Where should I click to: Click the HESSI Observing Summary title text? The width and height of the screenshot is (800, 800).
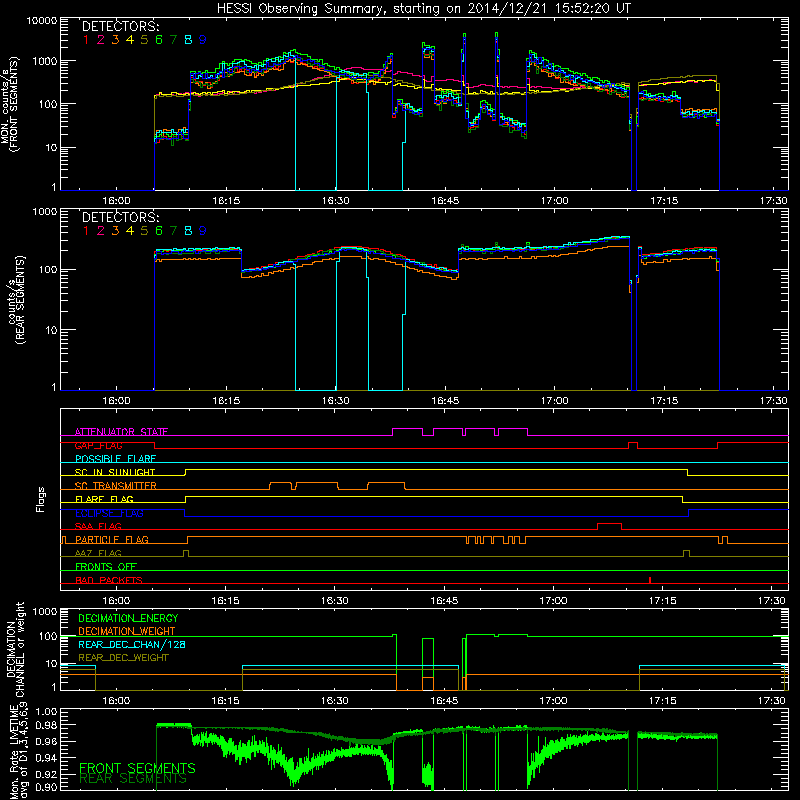[423, 8]
